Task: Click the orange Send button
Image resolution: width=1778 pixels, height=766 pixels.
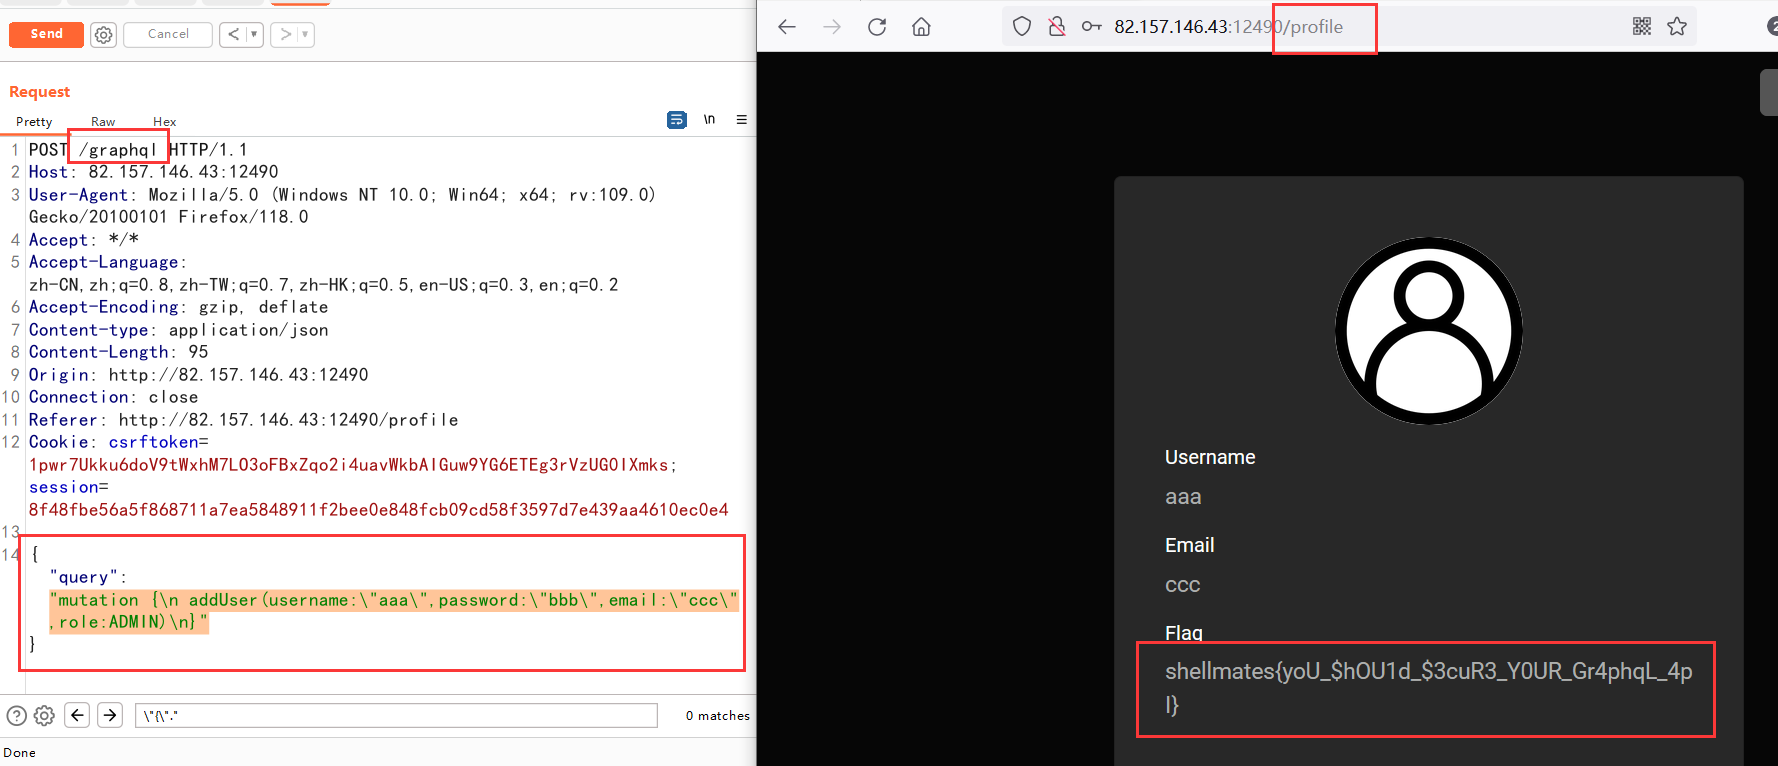Action: pos(46,34)
